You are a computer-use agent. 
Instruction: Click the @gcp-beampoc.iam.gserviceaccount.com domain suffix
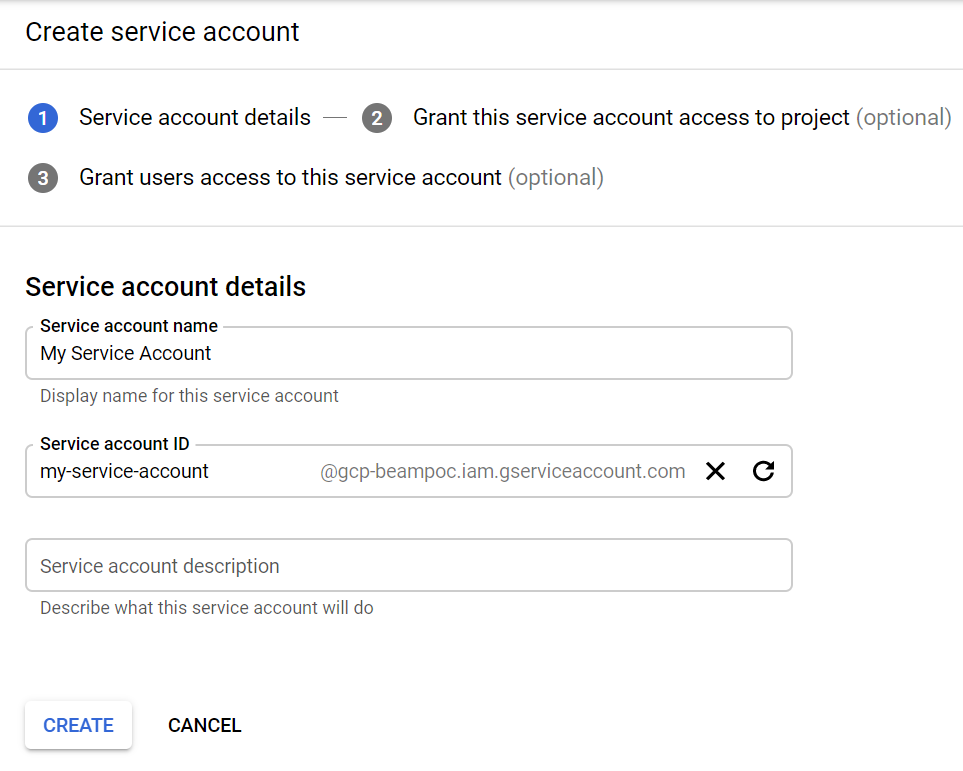[502, 471]
